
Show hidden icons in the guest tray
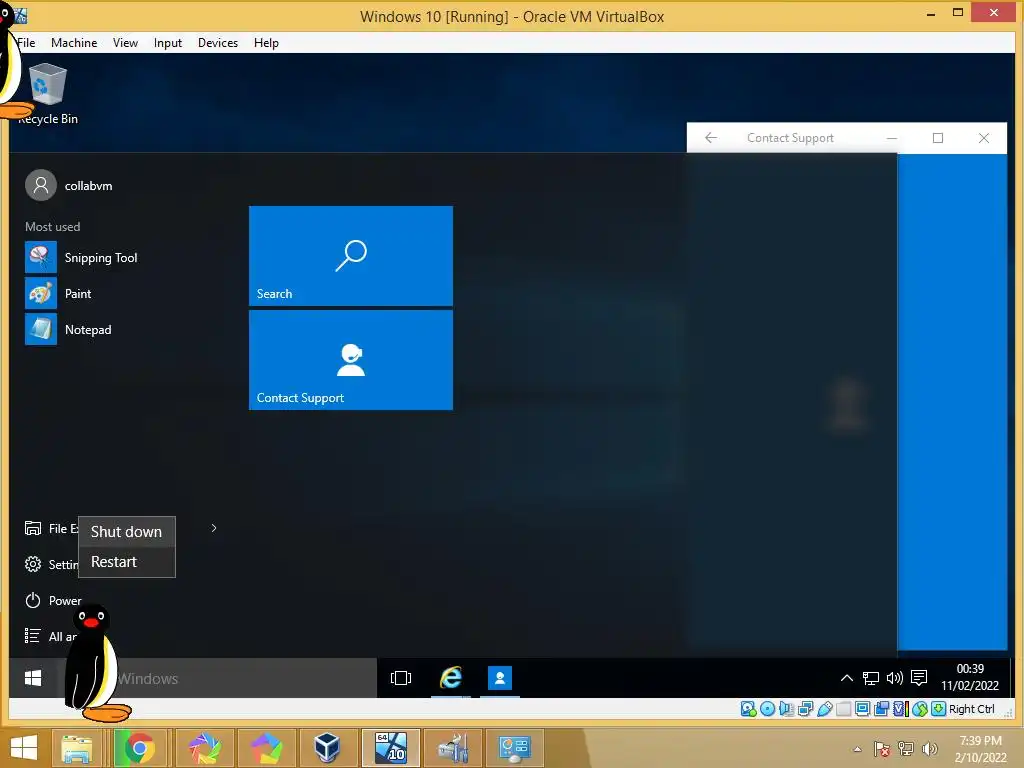click(846, 678)
